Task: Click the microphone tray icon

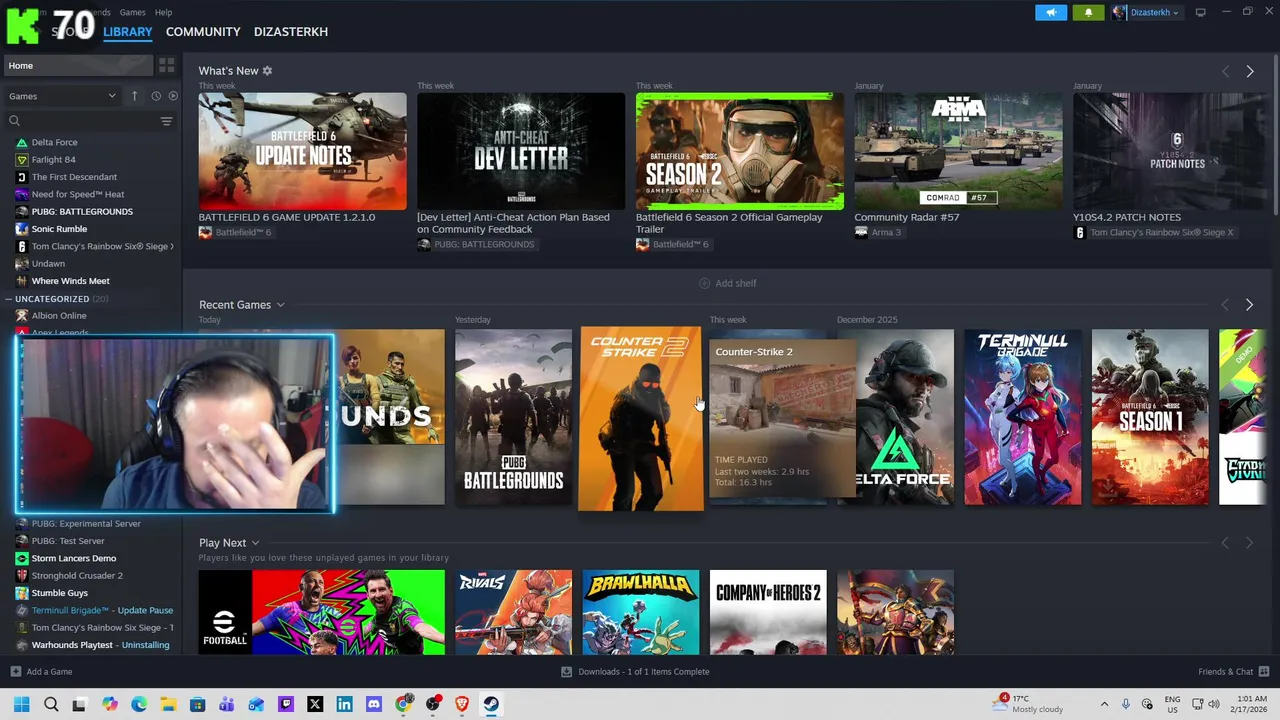Action: (x=1126, y=704)
